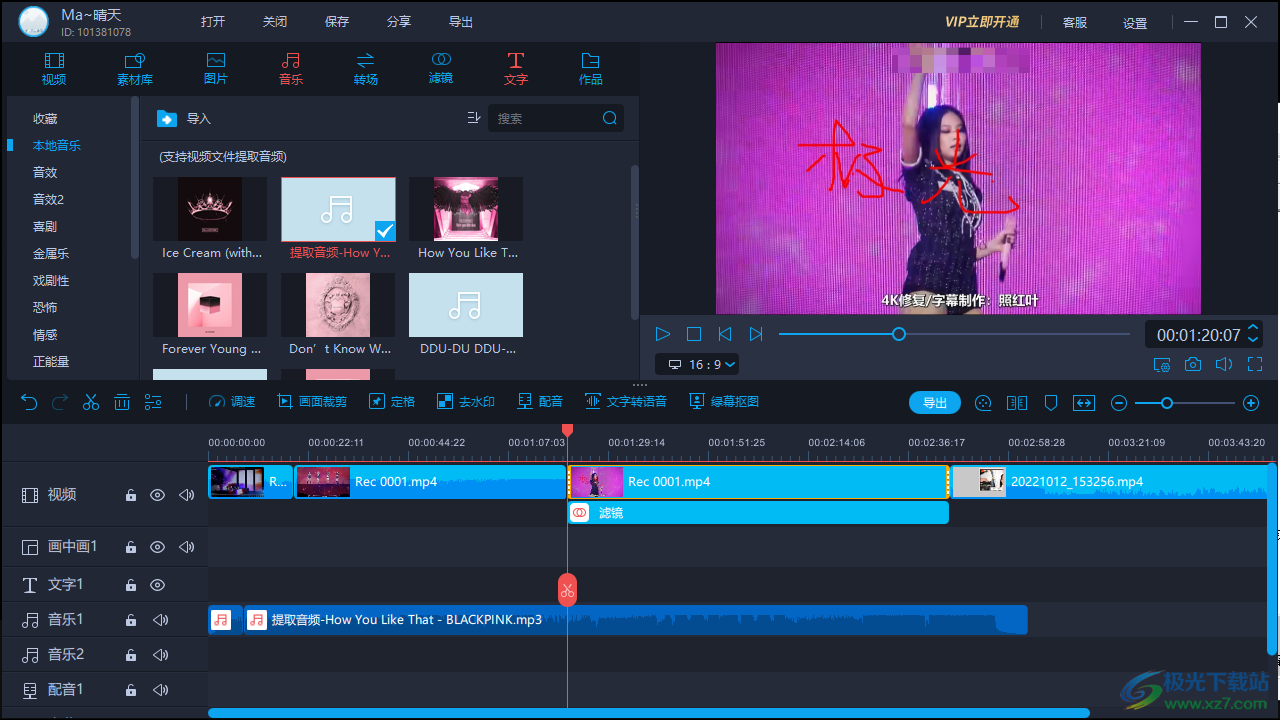Open the 文字转语音 text-to-speech tool

(x=626, y=401)
